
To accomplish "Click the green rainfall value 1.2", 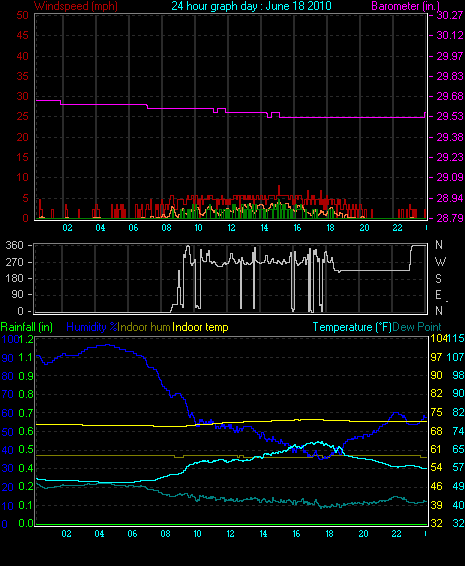I will click(26, 339).
